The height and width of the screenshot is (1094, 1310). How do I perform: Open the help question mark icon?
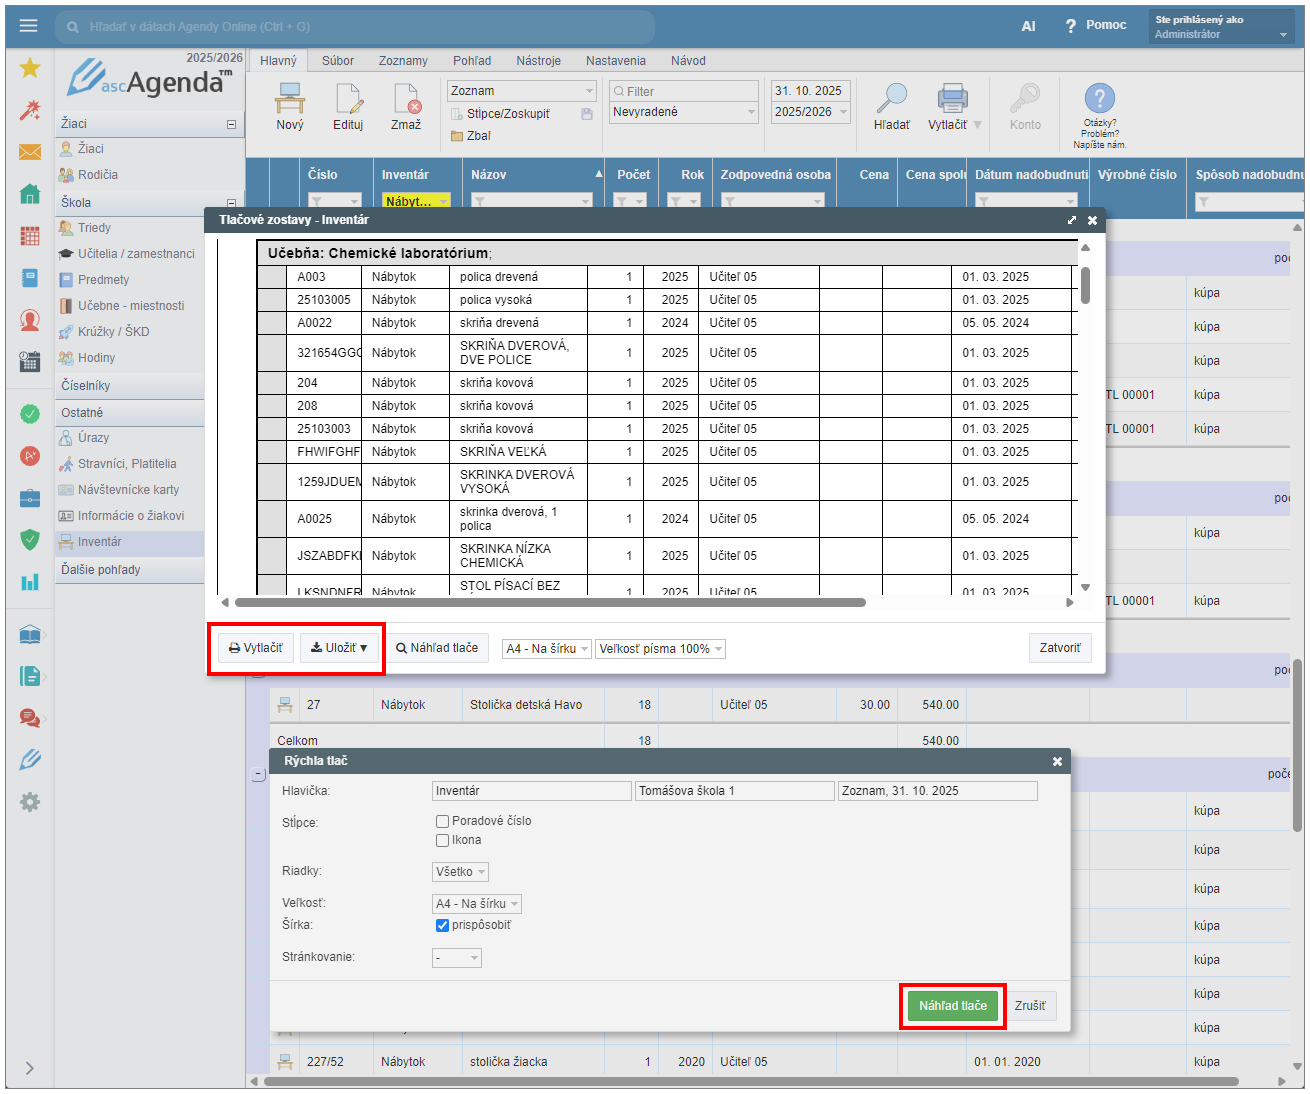[1099, 99]
